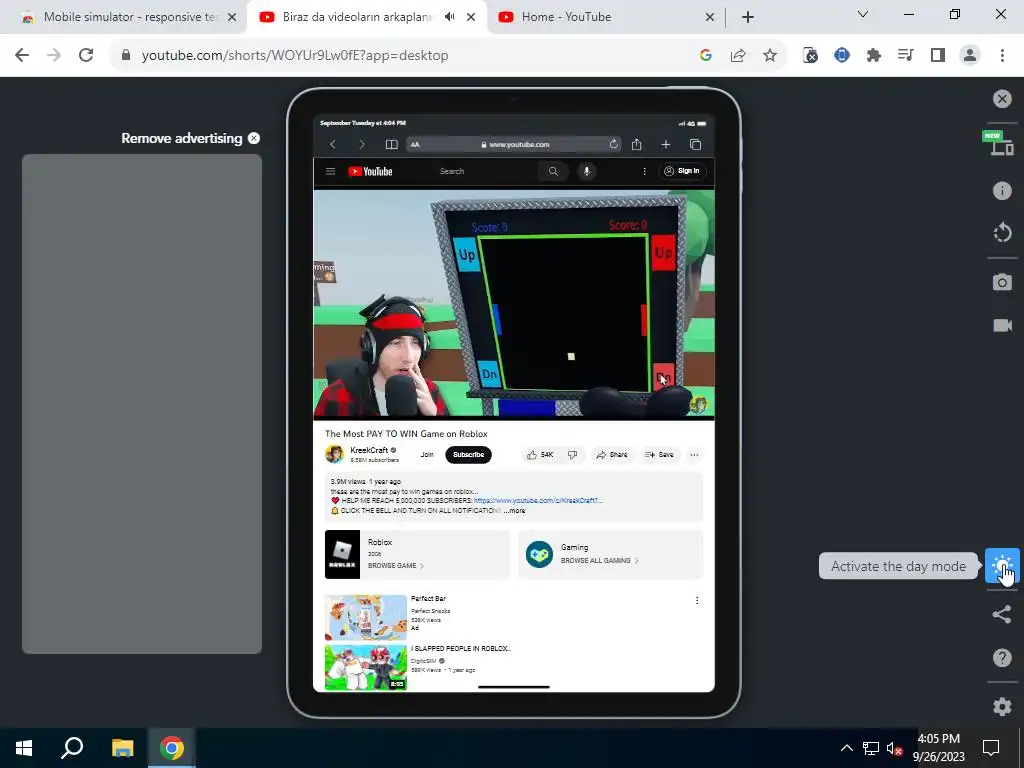Click the Chrome address bar URL
The width and height of the screenshot is (1024, 768).
coord(295,56)
